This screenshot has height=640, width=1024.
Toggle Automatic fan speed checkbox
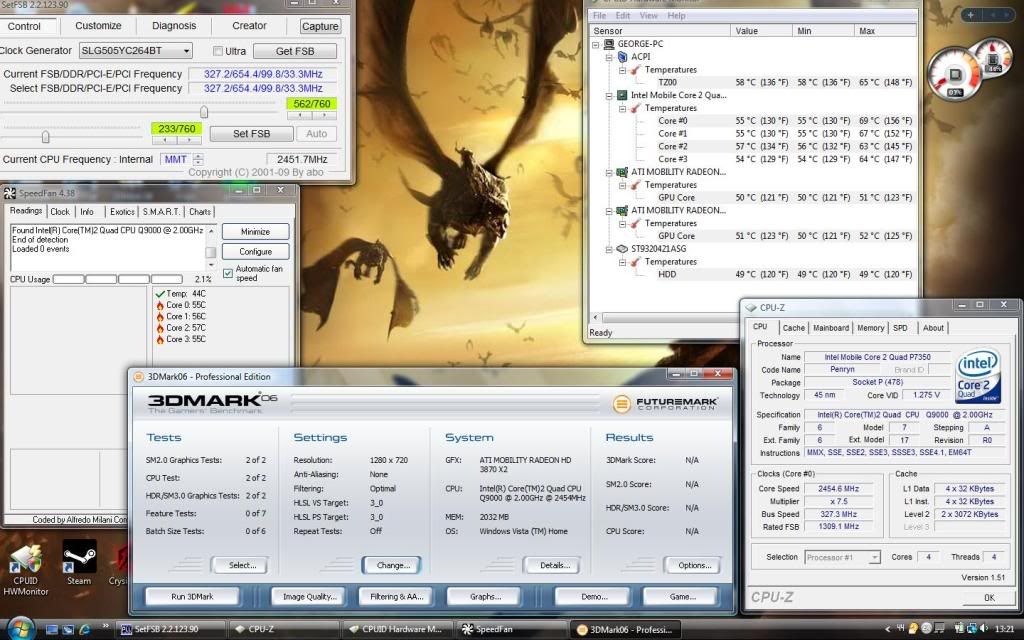[228, 273]
